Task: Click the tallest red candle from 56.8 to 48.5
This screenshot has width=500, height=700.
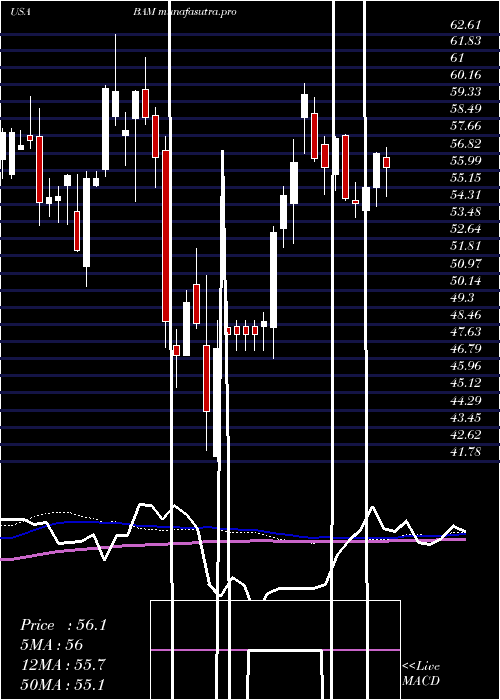Action: pos(166,236)
